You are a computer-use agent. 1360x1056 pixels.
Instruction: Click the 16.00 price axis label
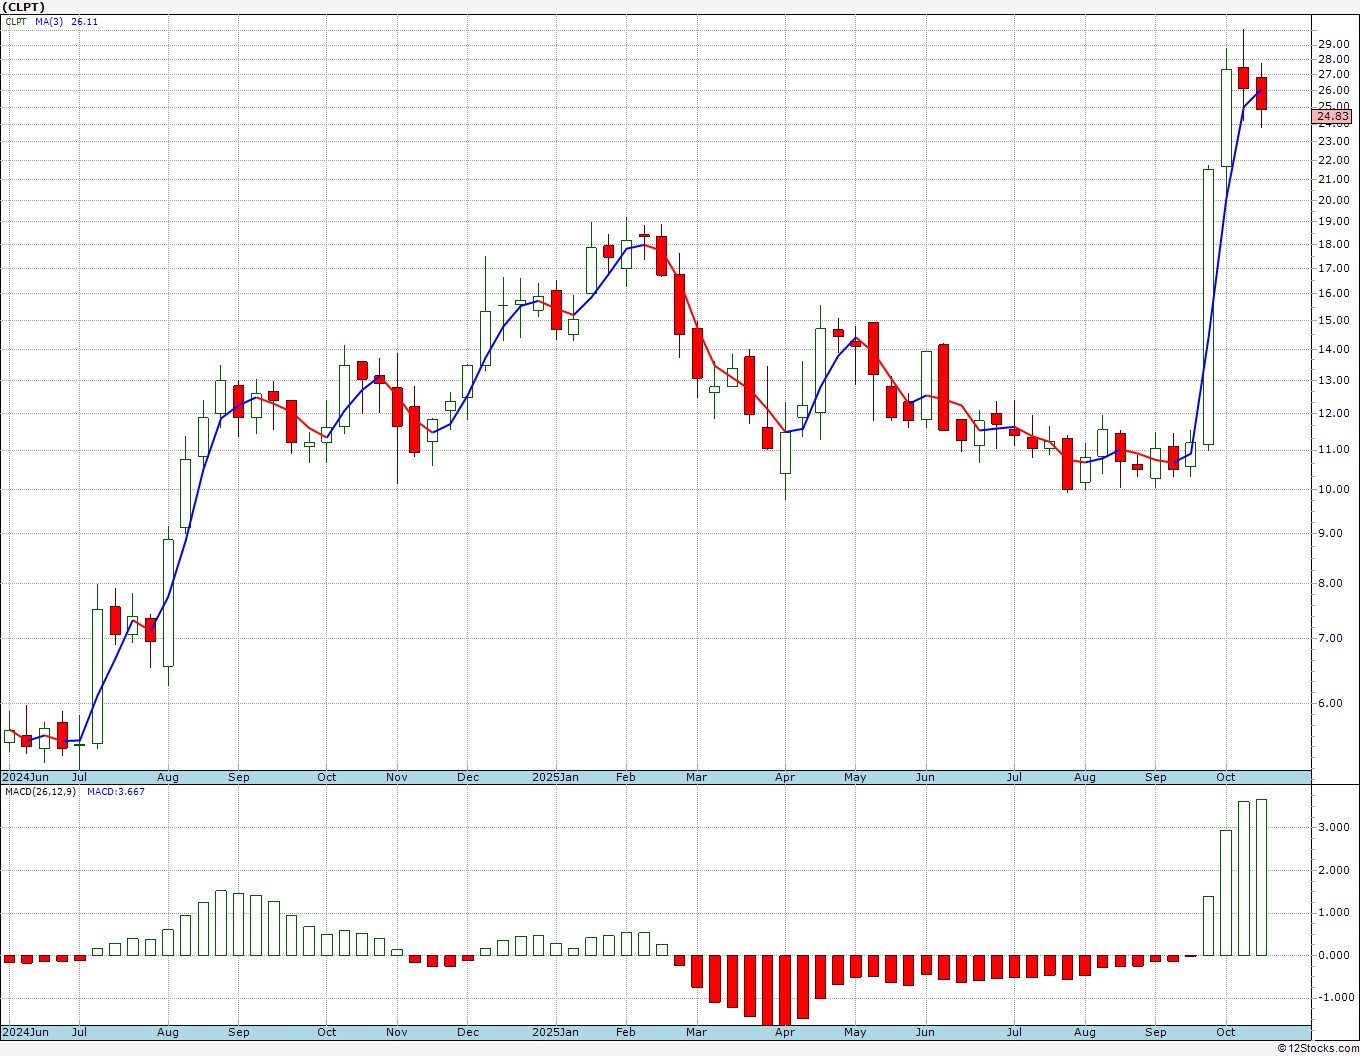[x=1333, y=294]
